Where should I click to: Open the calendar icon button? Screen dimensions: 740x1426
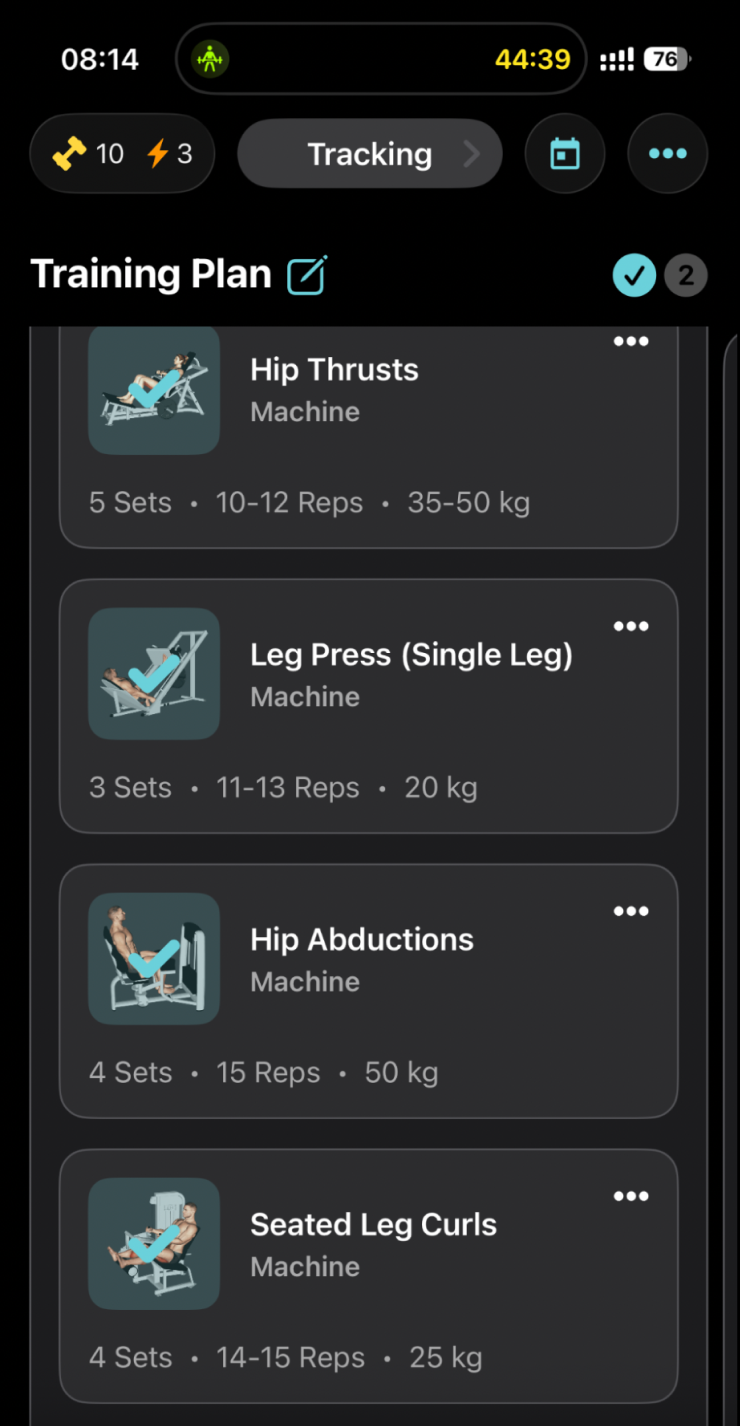tap(565, 154)
